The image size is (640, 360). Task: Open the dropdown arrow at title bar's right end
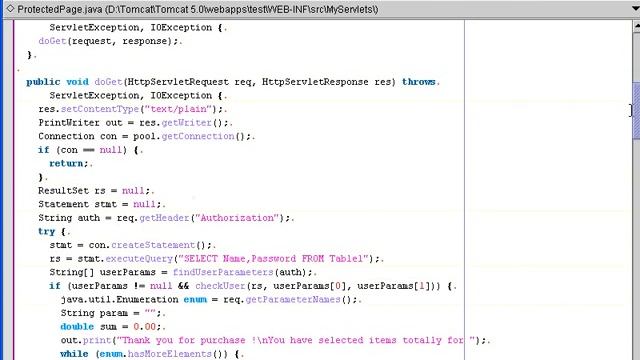click(636, 9)
